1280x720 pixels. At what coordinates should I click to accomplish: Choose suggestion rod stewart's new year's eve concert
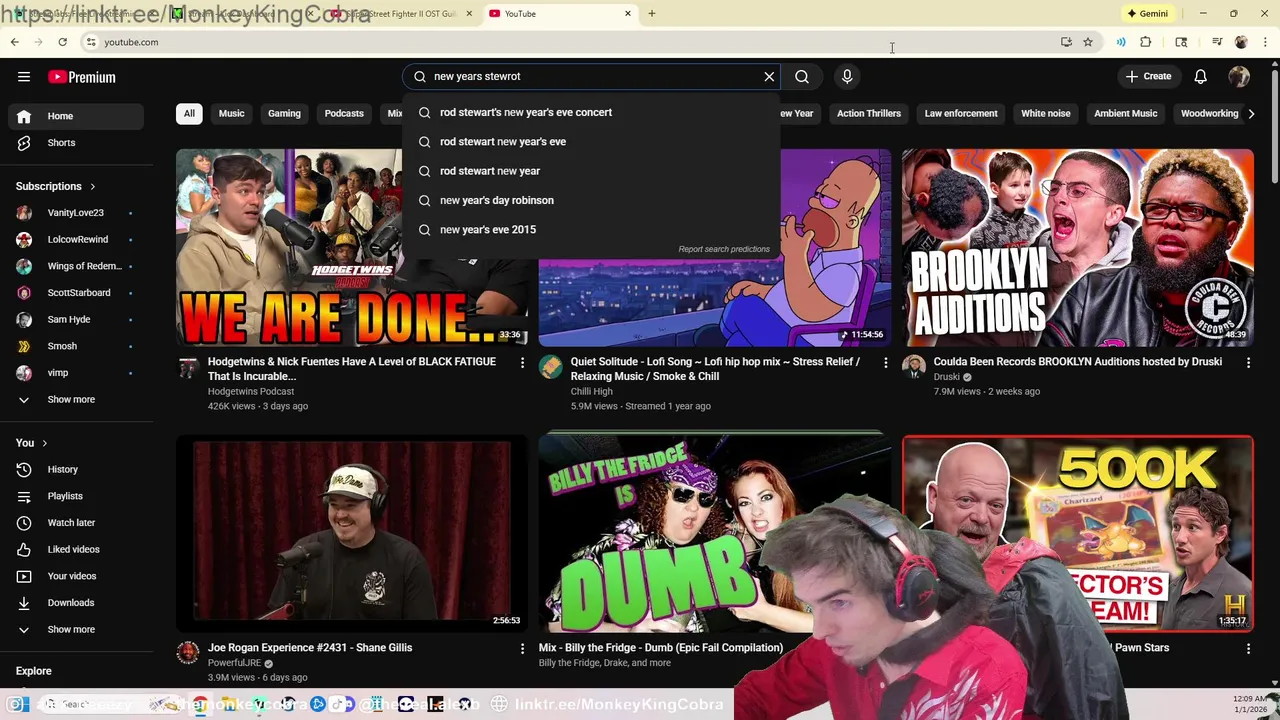pyautogui.click(x=591, y=112)
